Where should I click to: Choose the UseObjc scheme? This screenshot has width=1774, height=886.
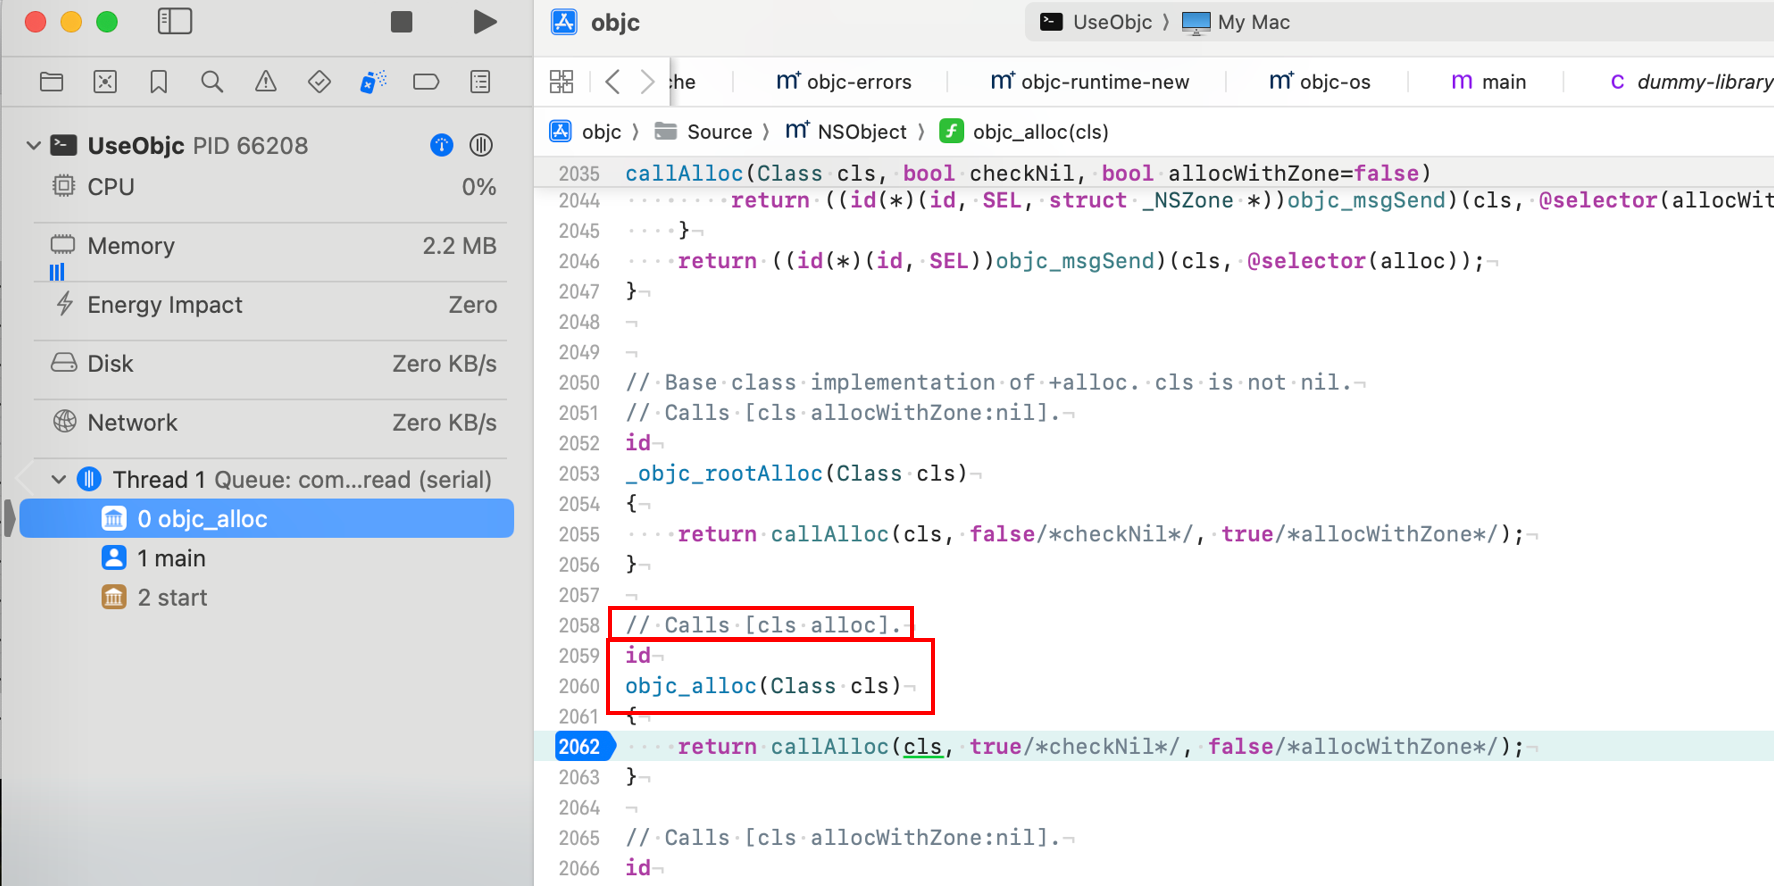click(x=1096, y=22)
